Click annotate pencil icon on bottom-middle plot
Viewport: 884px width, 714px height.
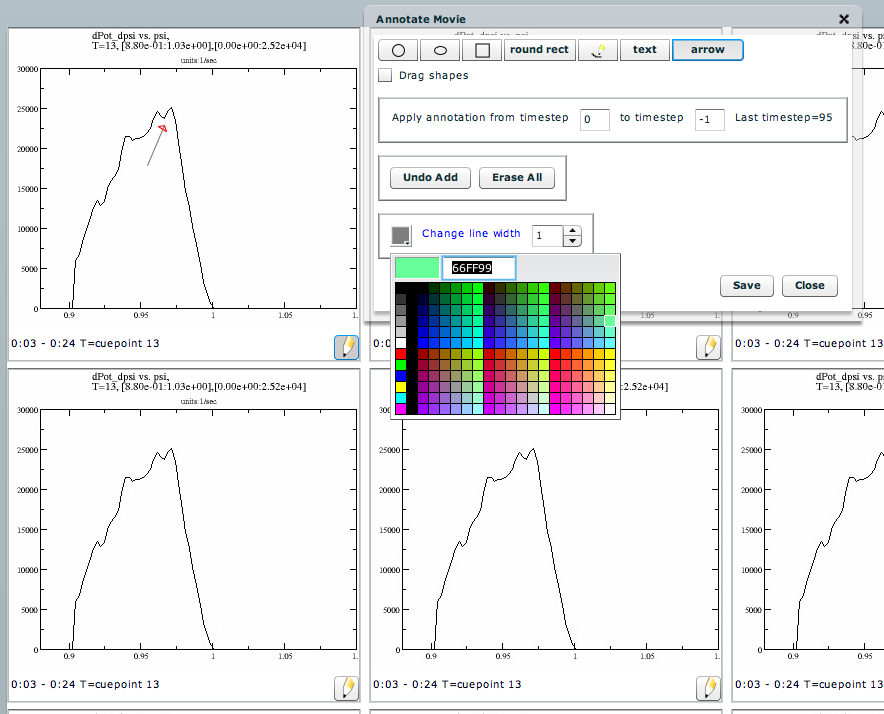(709, 688)
